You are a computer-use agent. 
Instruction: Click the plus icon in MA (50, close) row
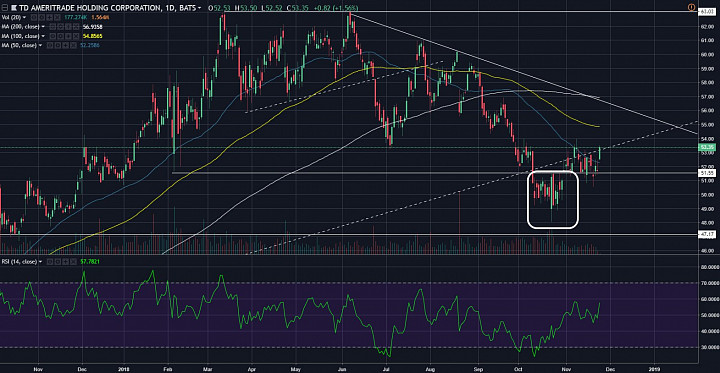pyautogui.click(x=65, y=45)
